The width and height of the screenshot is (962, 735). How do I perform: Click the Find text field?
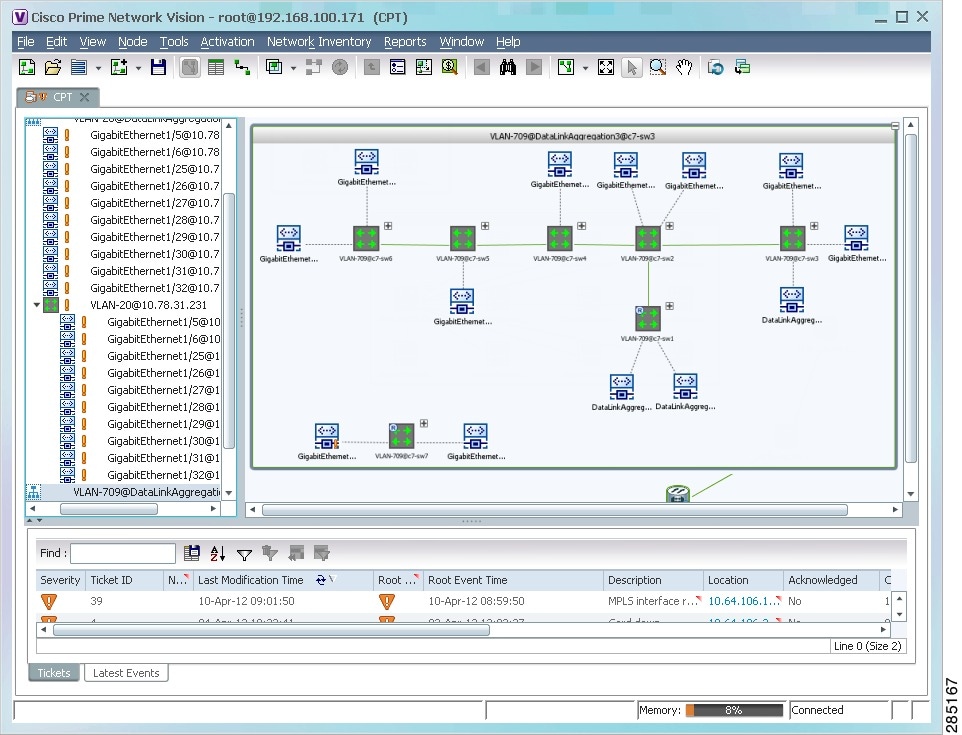[123, 553]
